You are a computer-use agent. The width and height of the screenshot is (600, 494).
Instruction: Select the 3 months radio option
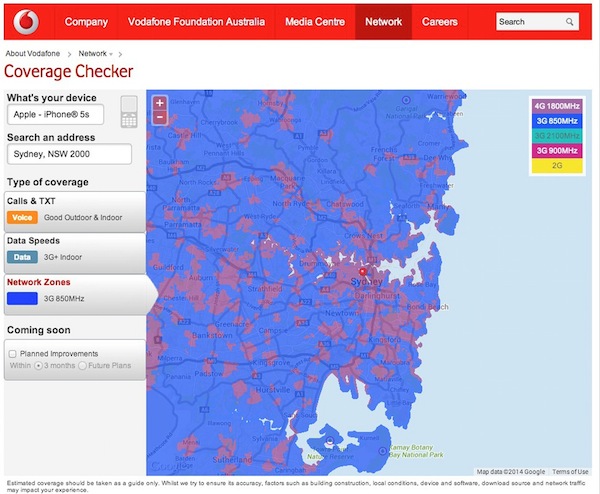[38, 365]
